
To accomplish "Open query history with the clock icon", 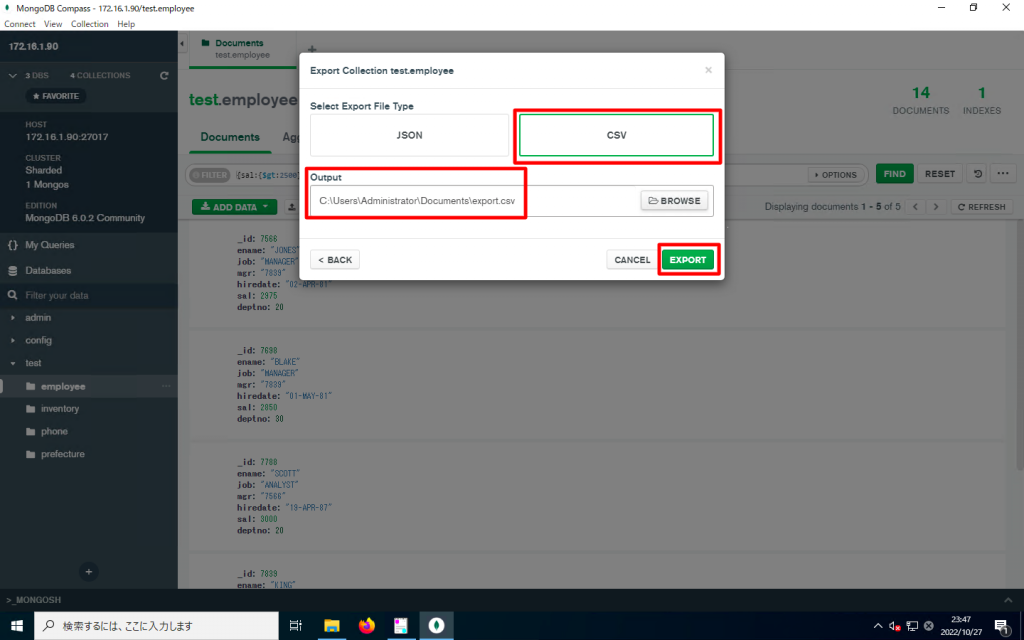I will [x=976, y=173].
